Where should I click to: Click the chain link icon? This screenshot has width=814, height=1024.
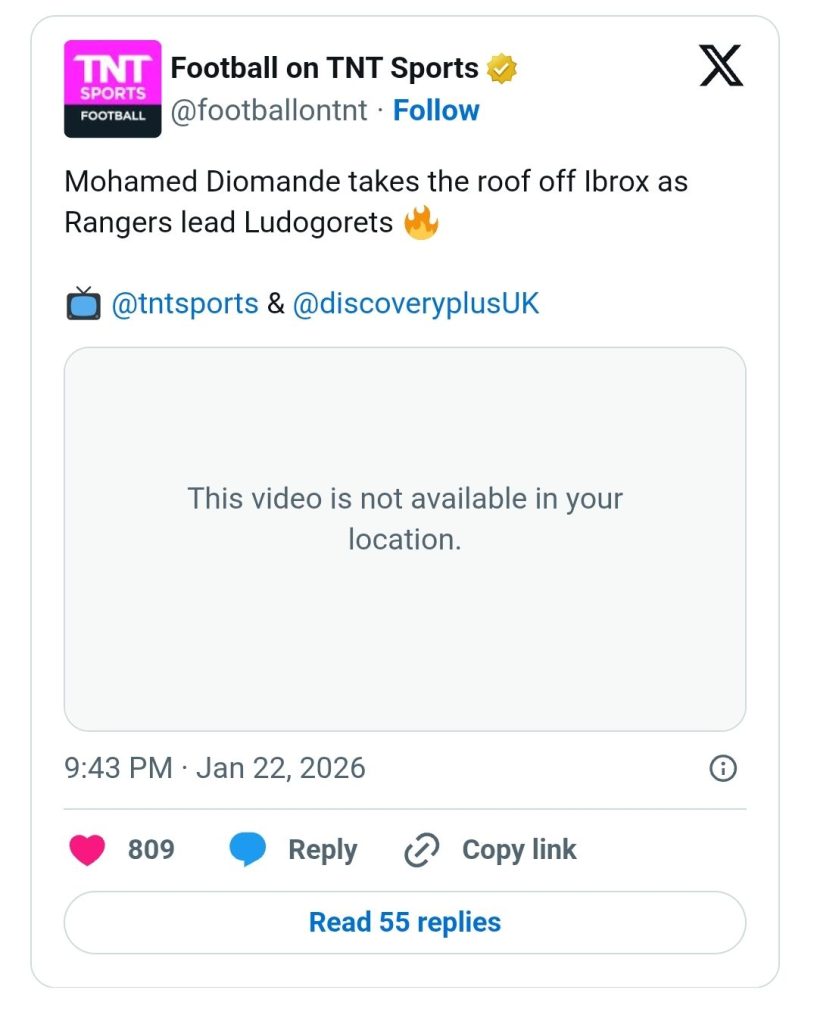tap(422, 850)
